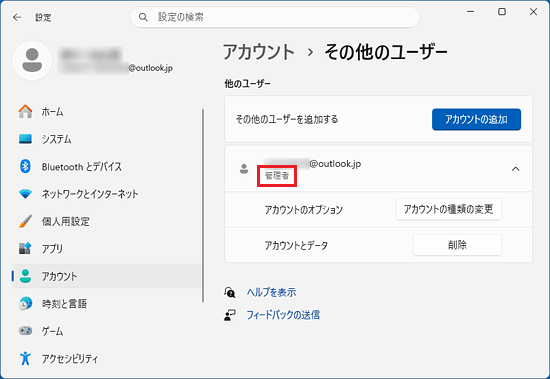Maximize the settings window
The height and width of the screenshot is (379, 550).
click(x=502, y=12)
